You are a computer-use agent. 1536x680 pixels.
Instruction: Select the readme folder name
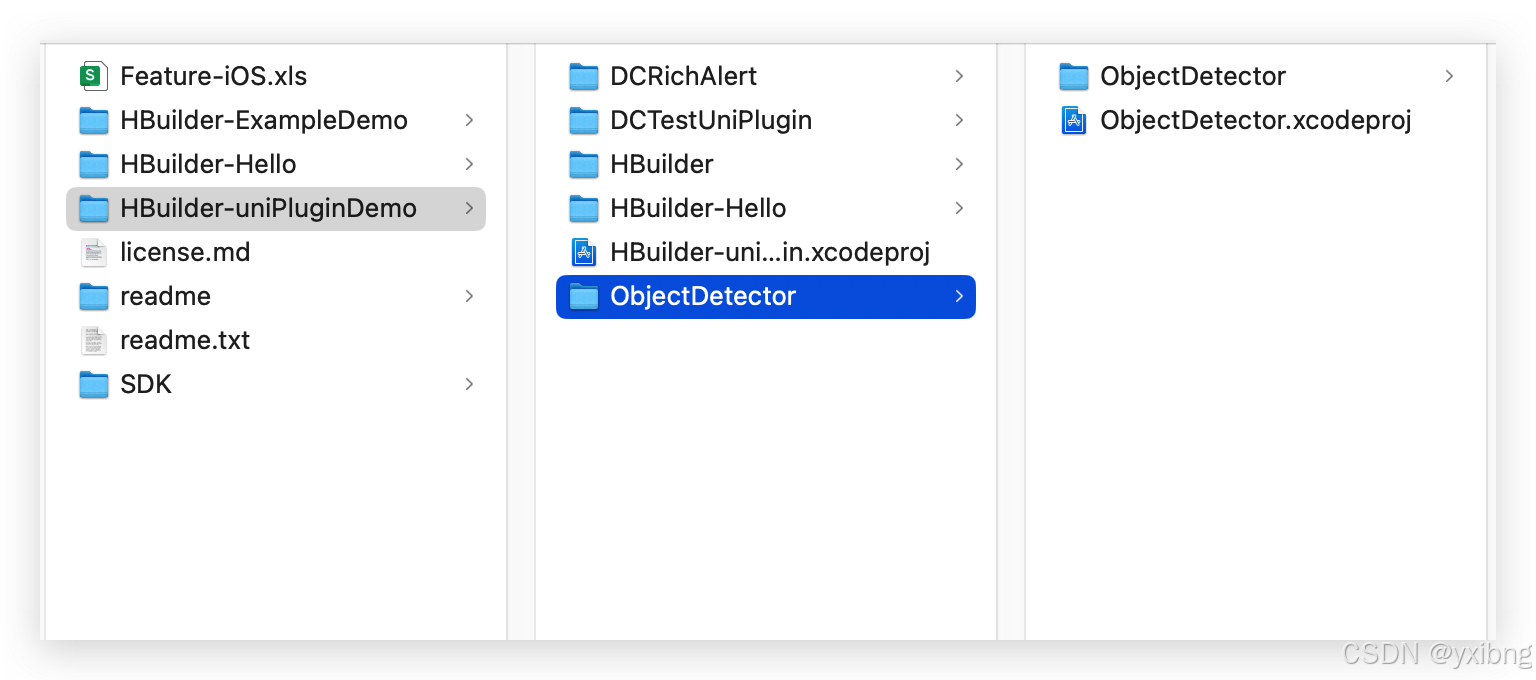165,296
